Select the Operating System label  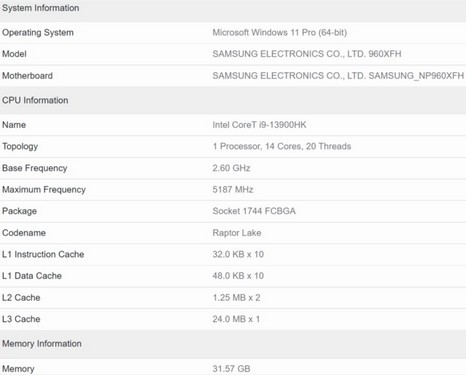[38, 33]
